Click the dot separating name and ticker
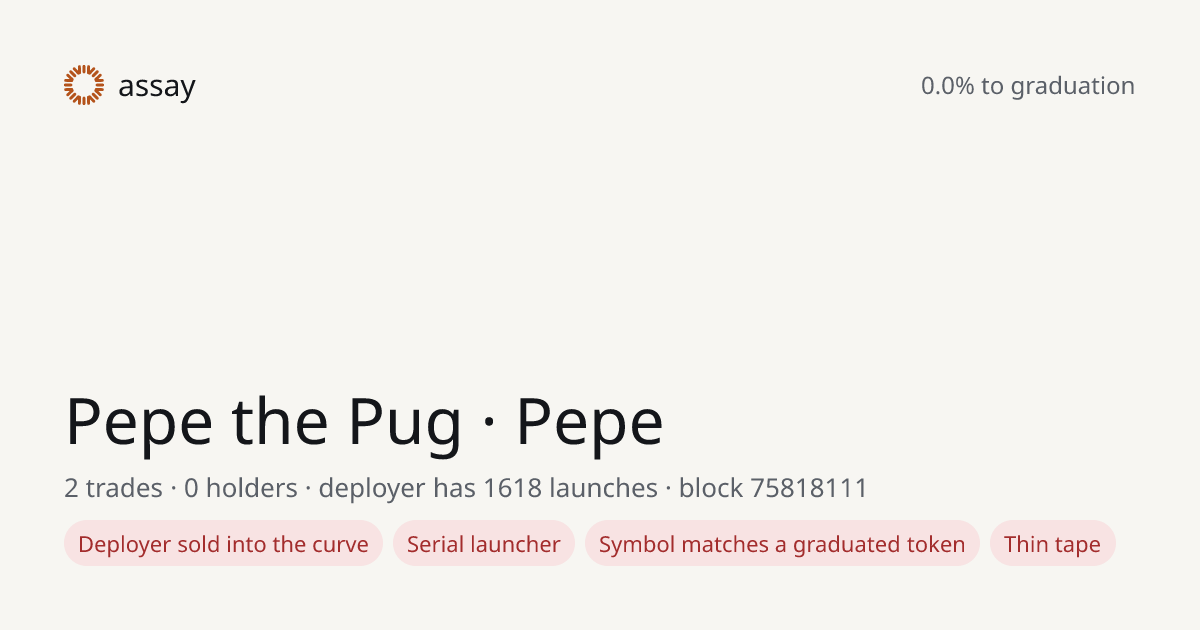Image resolution: width=1200 pixels, height=630 pixels. 489,425
